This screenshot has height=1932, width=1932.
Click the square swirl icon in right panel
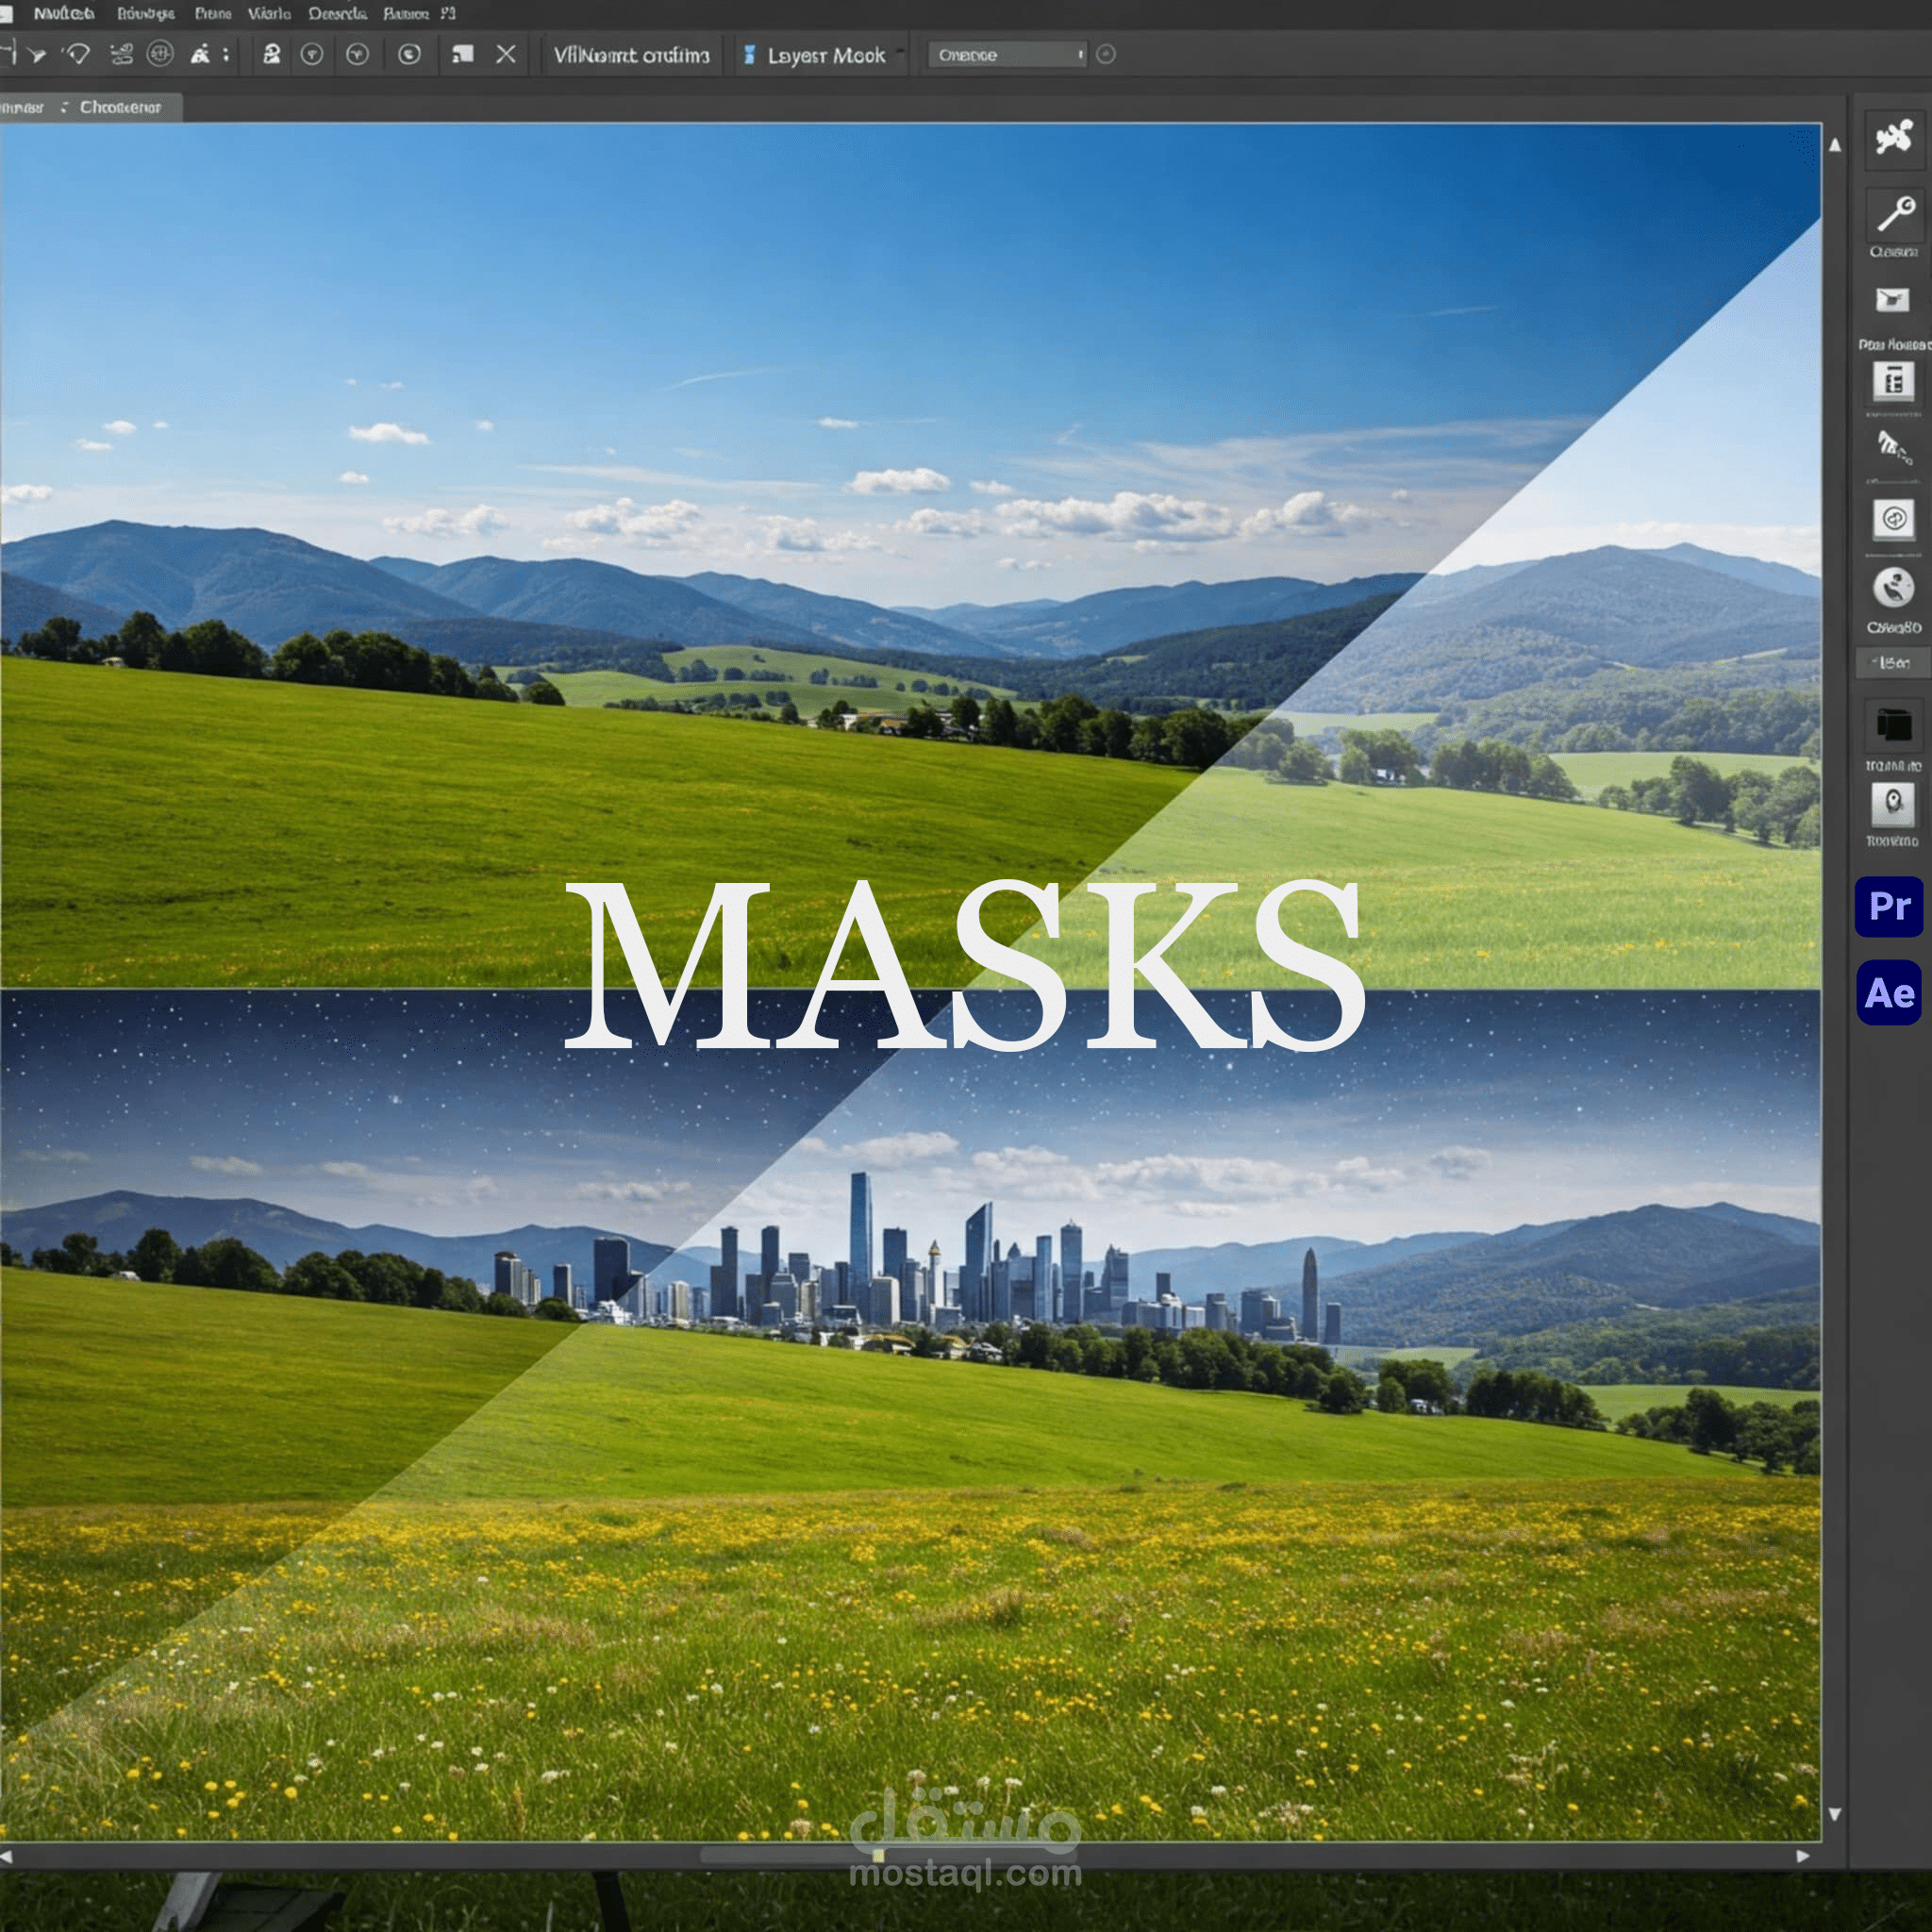[1893, 519]
